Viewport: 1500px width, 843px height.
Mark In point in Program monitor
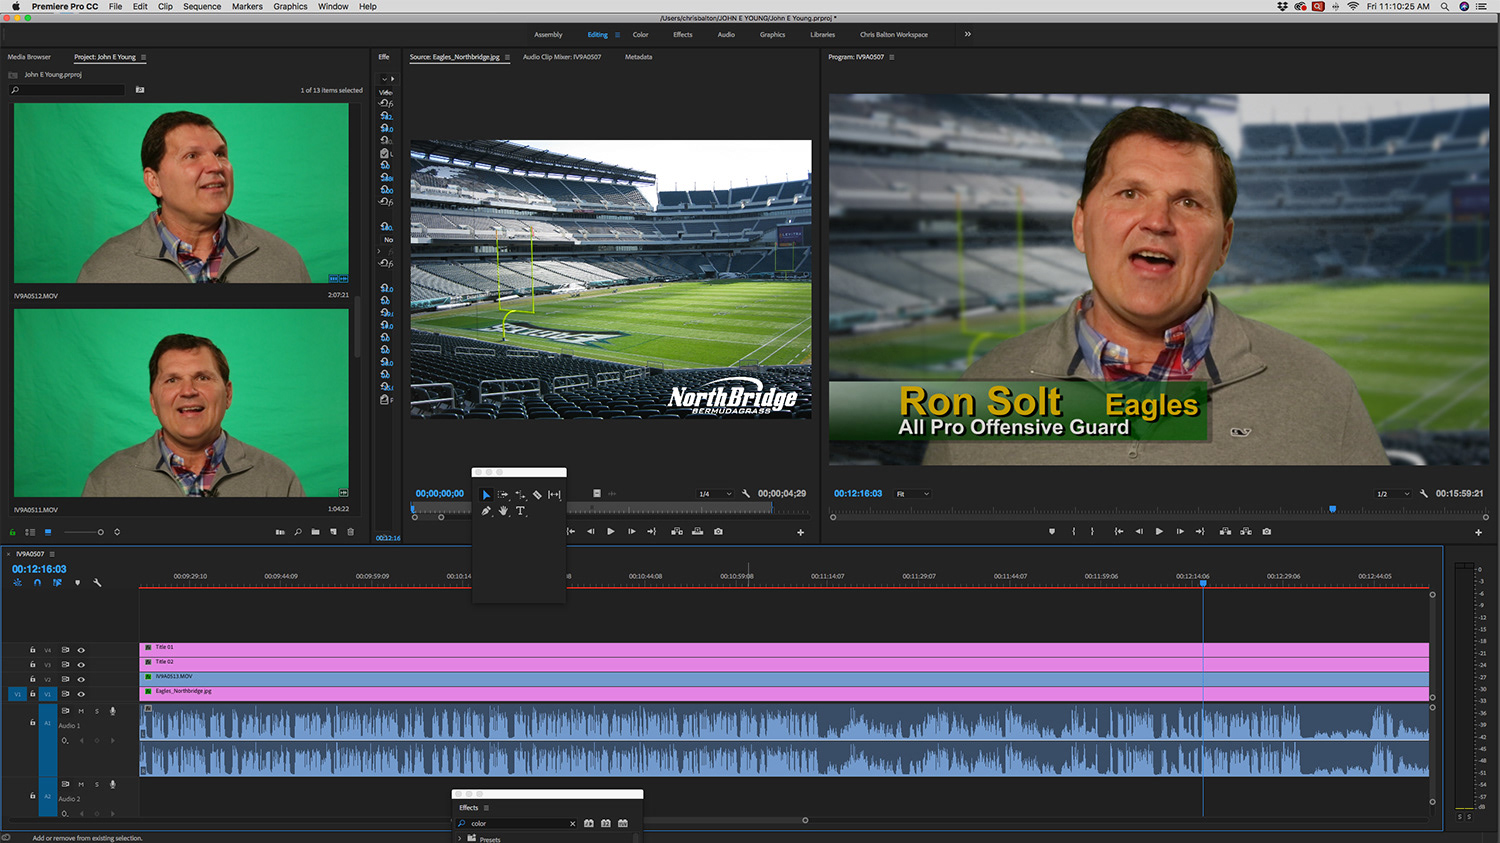1073,531
